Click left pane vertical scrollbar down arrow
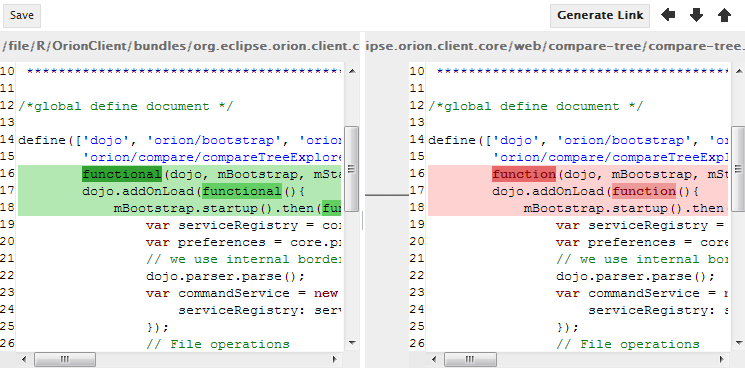Image resolution: width=745 pixels, height=374 pixels. [x=352, y=343]
